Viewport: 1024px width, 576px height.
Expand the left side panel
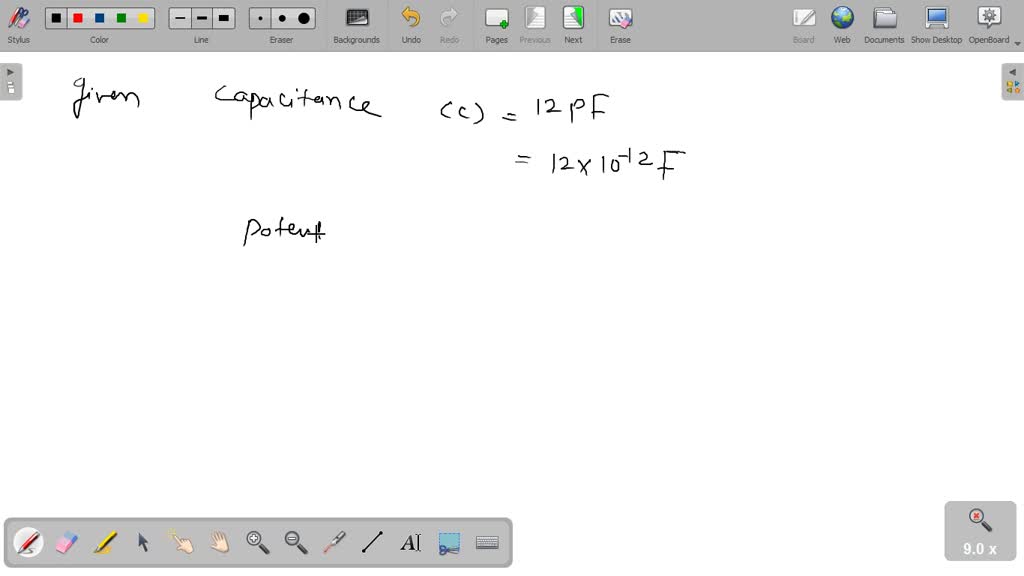11,81
